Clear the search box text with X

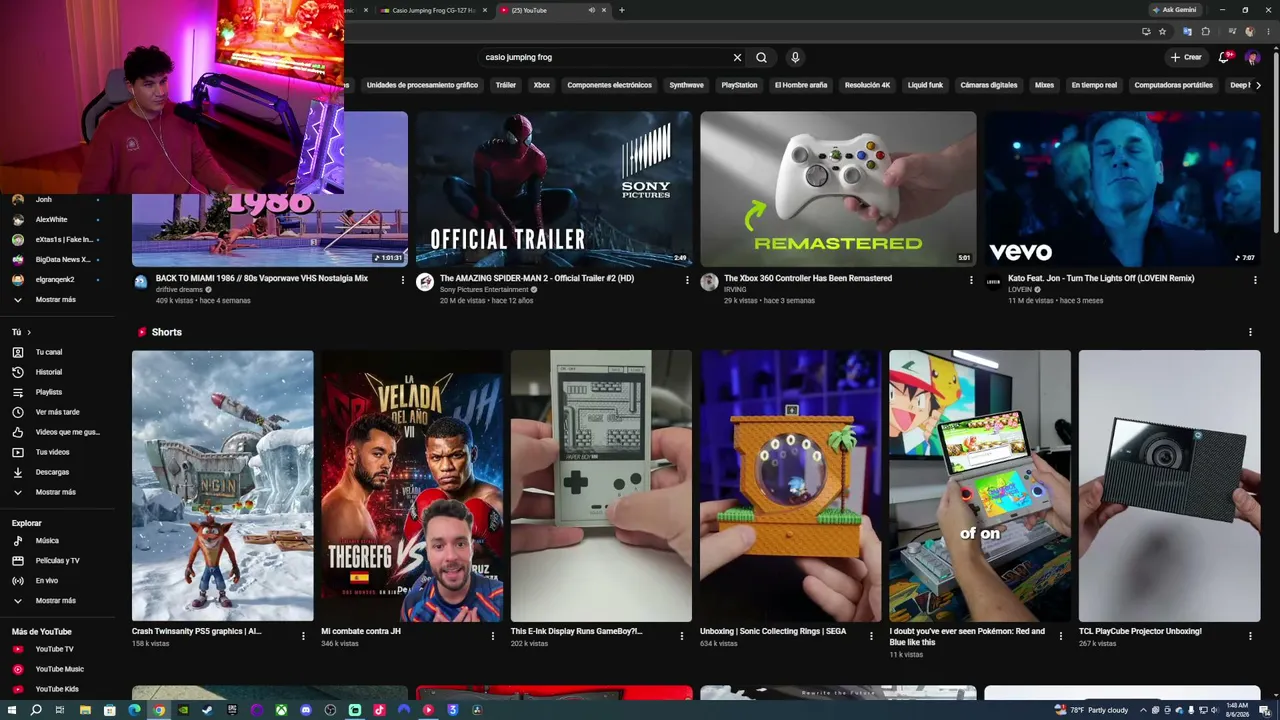(x=737, y=57)
